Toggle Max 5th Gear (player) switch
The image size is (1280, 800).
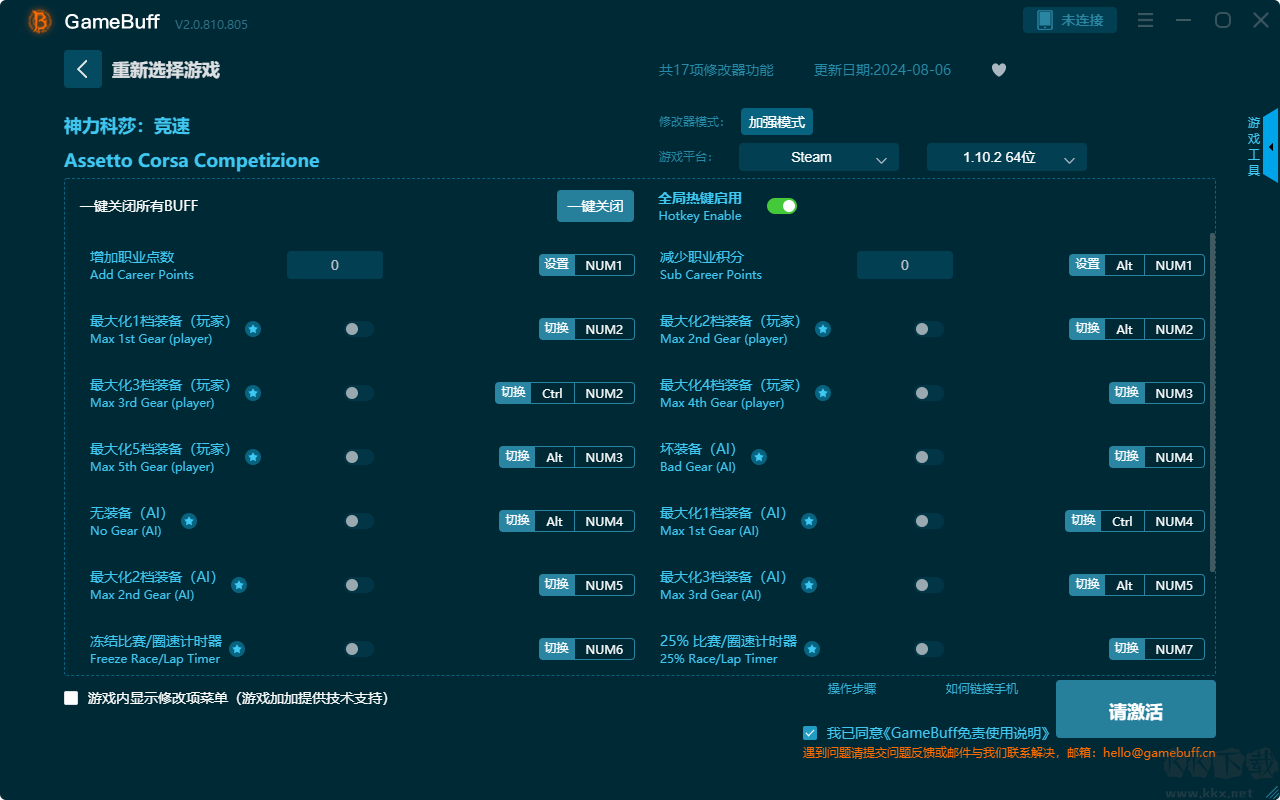359,457
